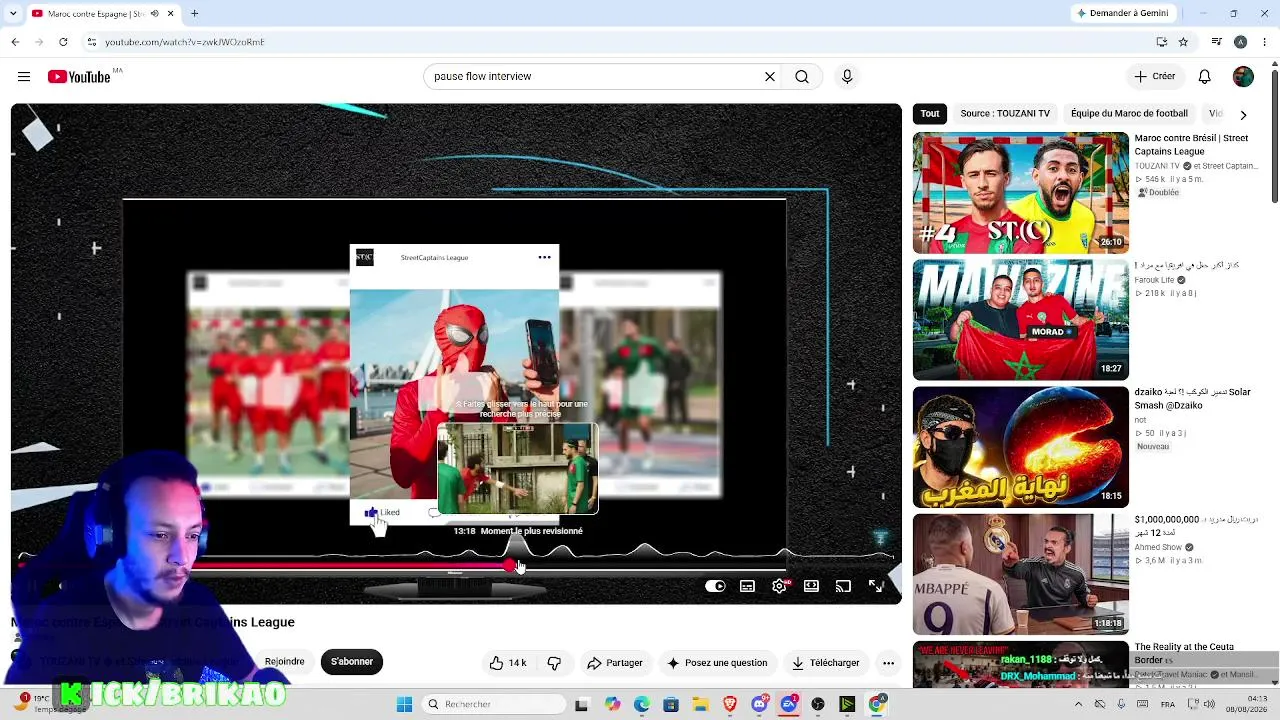Viewport: 1280px width, 720px height.
Task: Toggle theater mode in the player
Action: click(x=811, y=586)
